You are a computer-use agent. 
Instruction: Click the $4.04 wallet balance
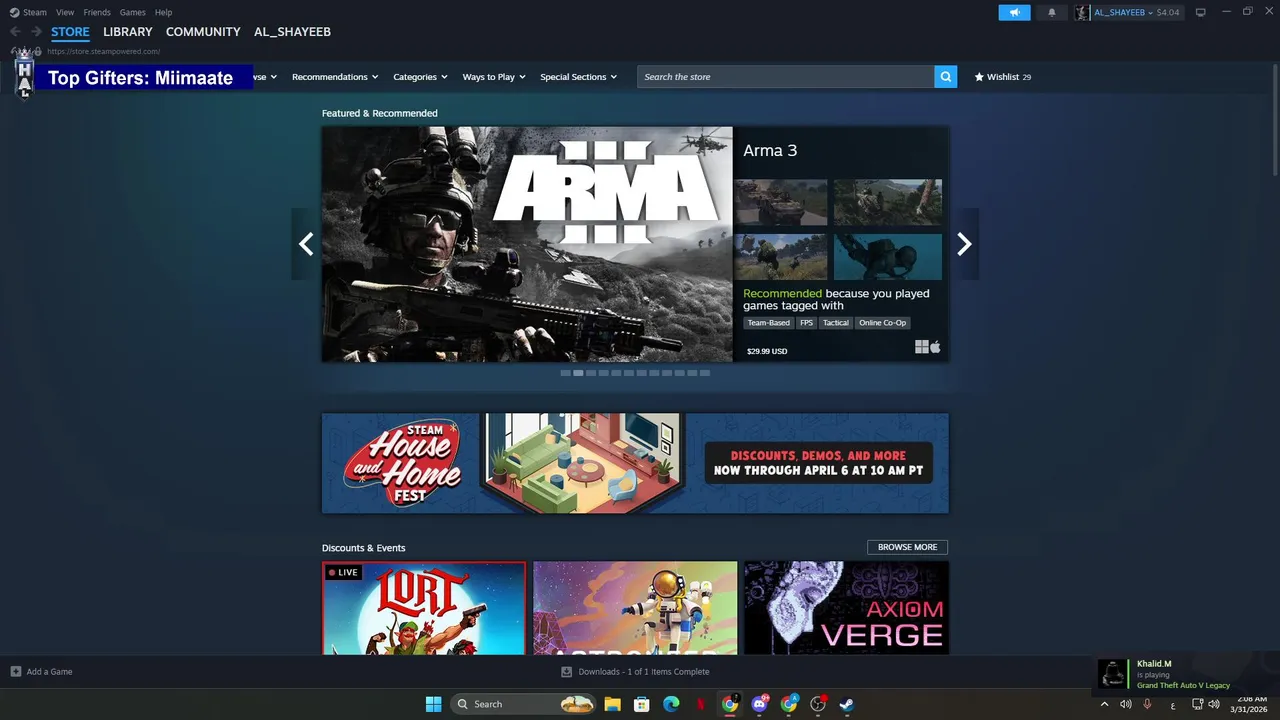[x=1168, y=12]
